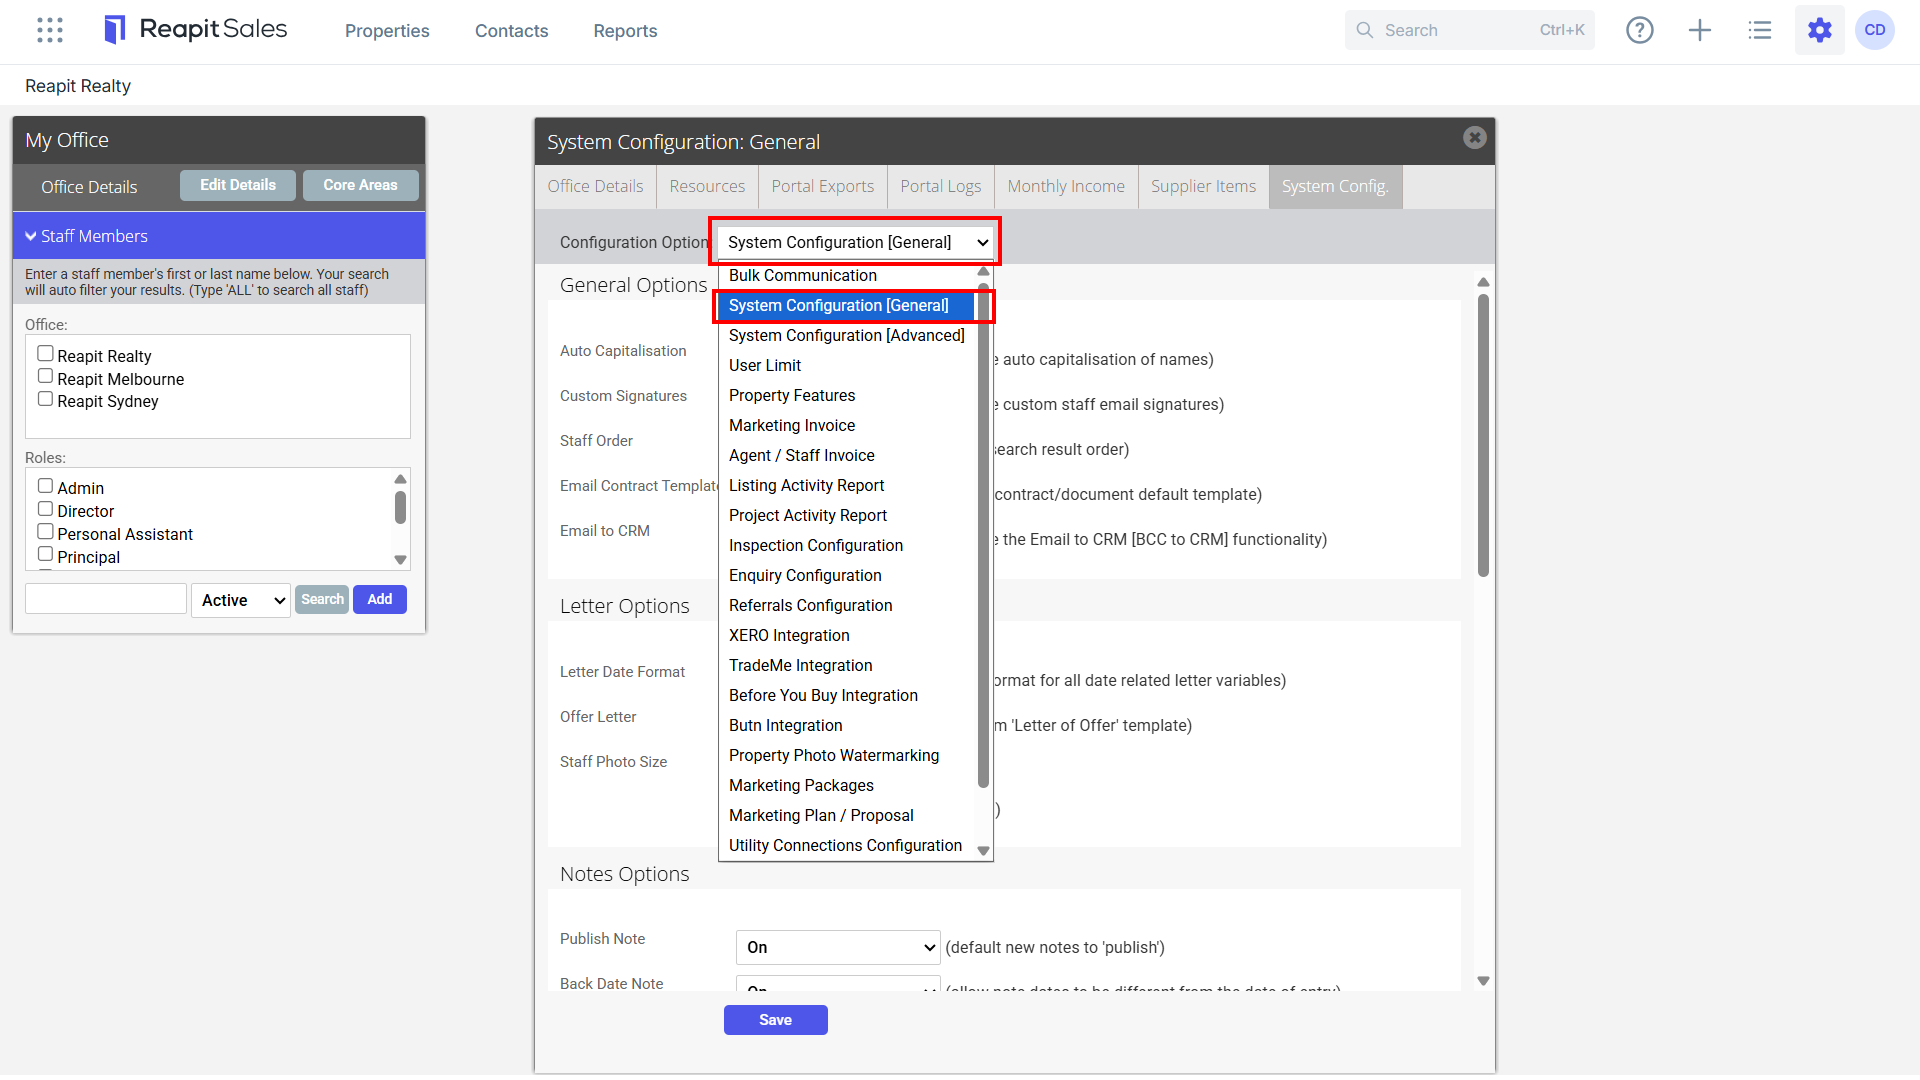Screen dimensions: 1920x1080
Task: Click the Save button
Action: (x=775, y=1020)
